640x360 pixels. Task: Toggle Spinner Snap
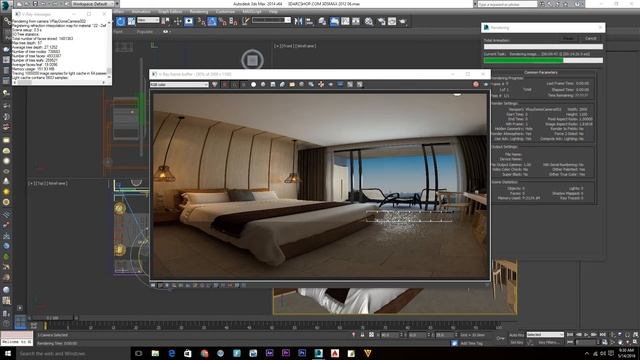coord(233,21)
